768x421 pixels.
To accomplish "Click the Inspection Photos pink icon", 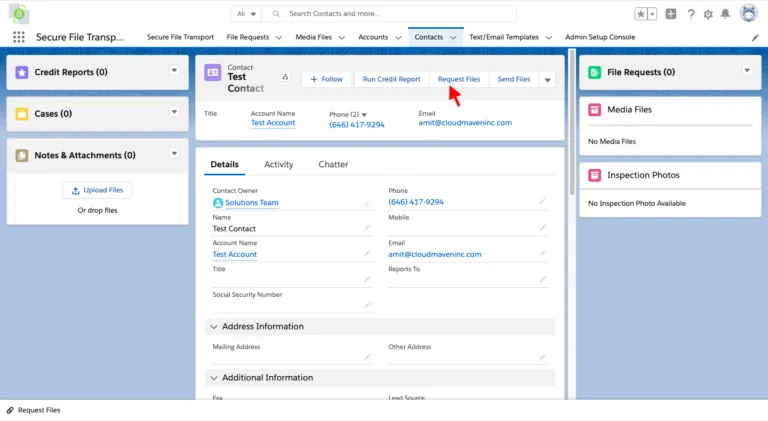I will [595, 175].
